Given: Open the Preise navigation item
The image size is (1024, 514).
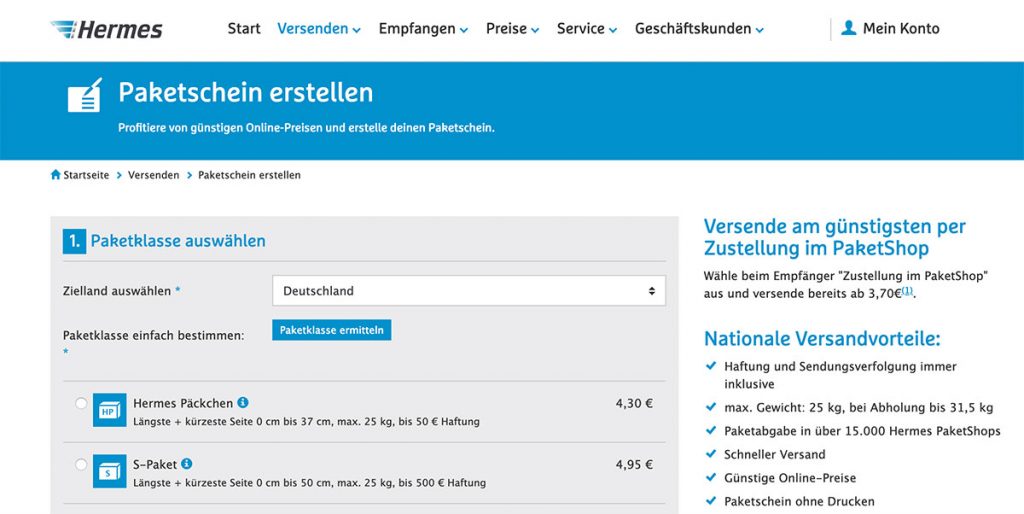Looking at the screenshot, I should coord(506,29).
